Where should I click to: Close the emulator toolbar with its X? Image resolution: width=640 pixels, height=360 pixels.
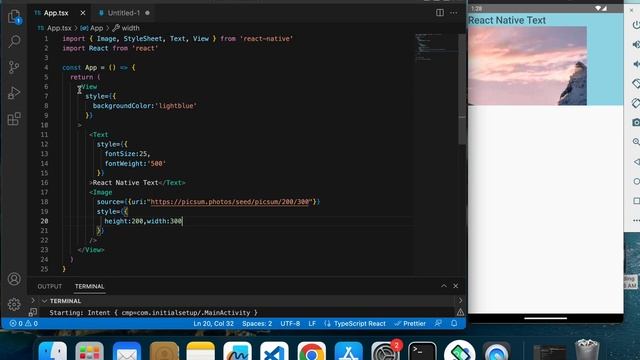point(631,10)
